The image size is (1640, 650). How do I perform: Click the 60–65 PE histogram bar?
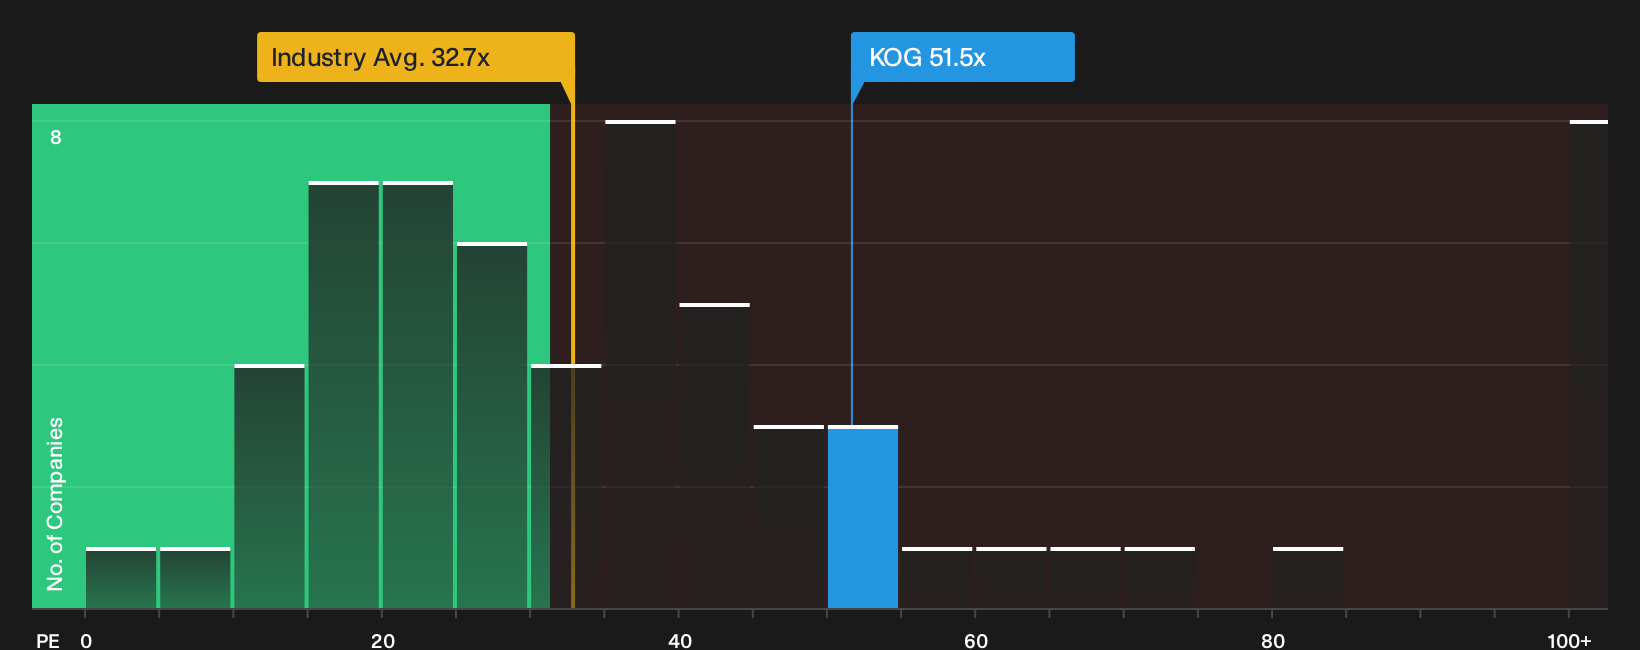(1011, 578)
